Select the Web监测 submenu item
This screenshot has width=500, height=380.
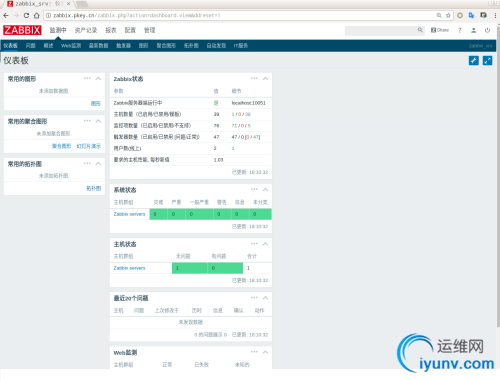(71, 46)
